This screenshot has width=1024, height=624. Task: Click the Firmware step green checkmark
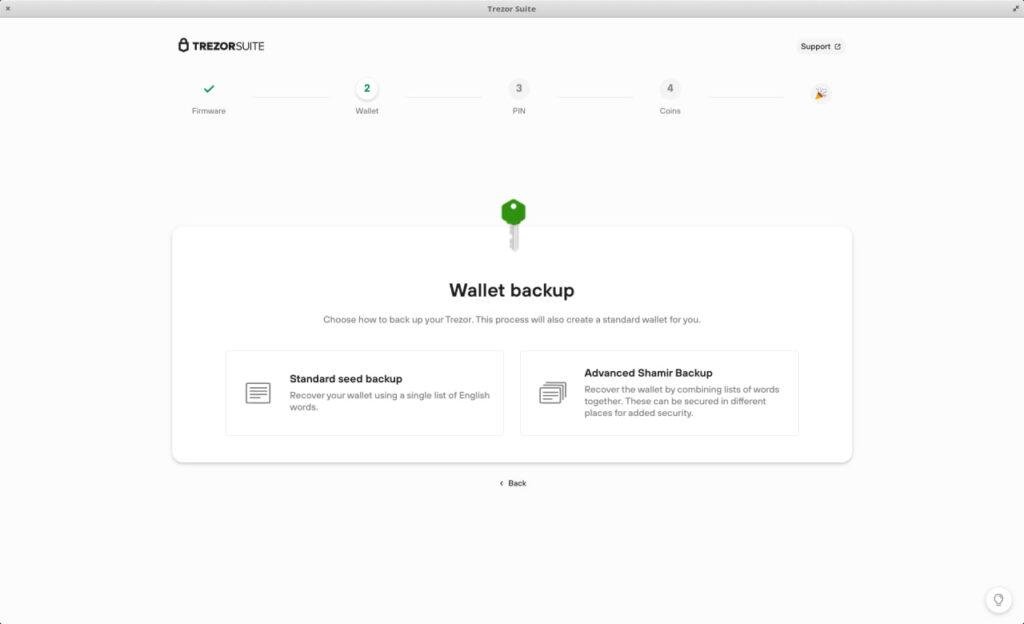pos(209,89)
